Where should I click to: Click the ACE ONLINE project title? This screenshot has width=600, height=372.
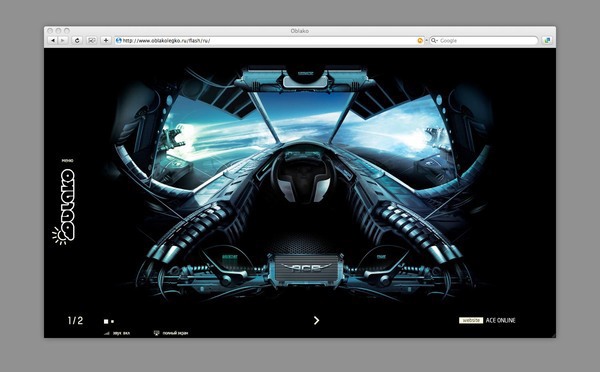coord(501,320)
